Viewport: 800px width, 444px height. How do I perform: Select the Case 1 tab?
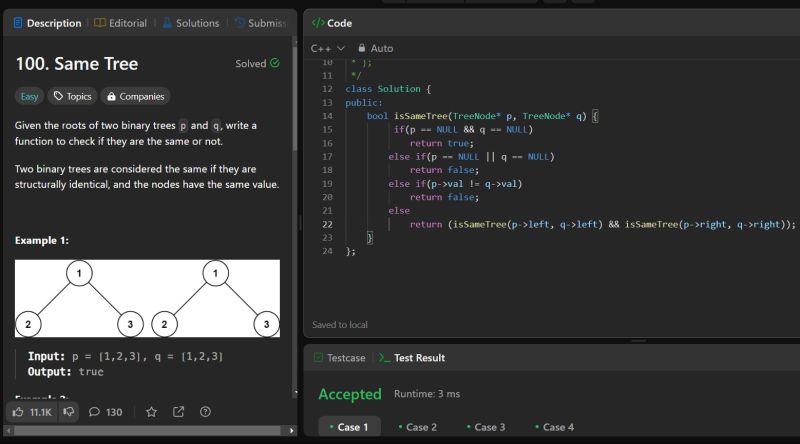(349, 427)
